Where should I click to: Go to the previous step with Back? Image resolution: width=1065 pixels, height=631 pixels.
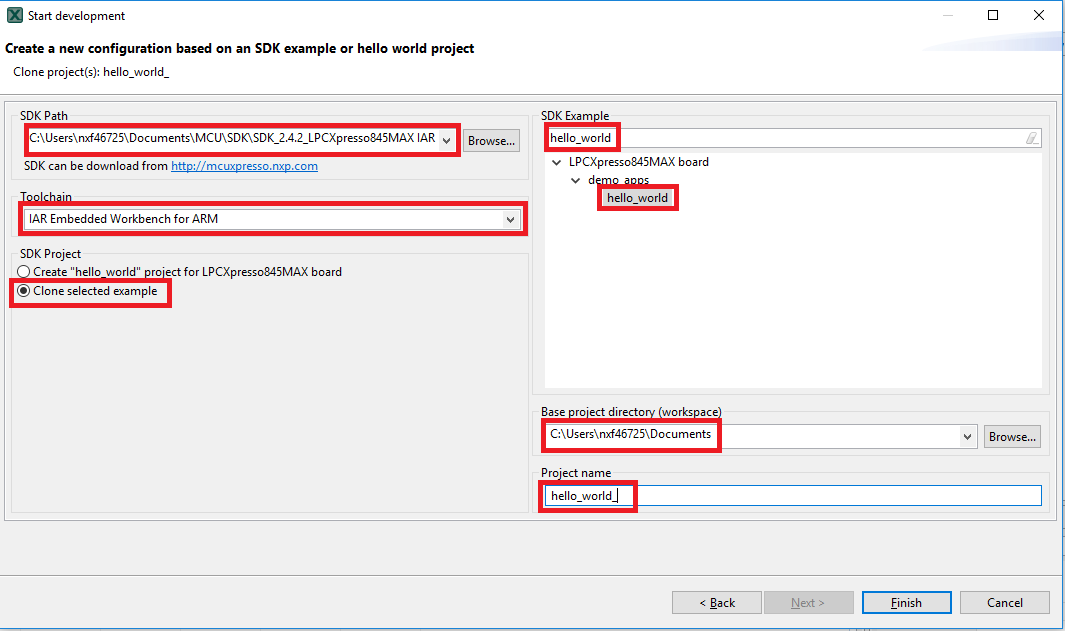pos(716,603)
